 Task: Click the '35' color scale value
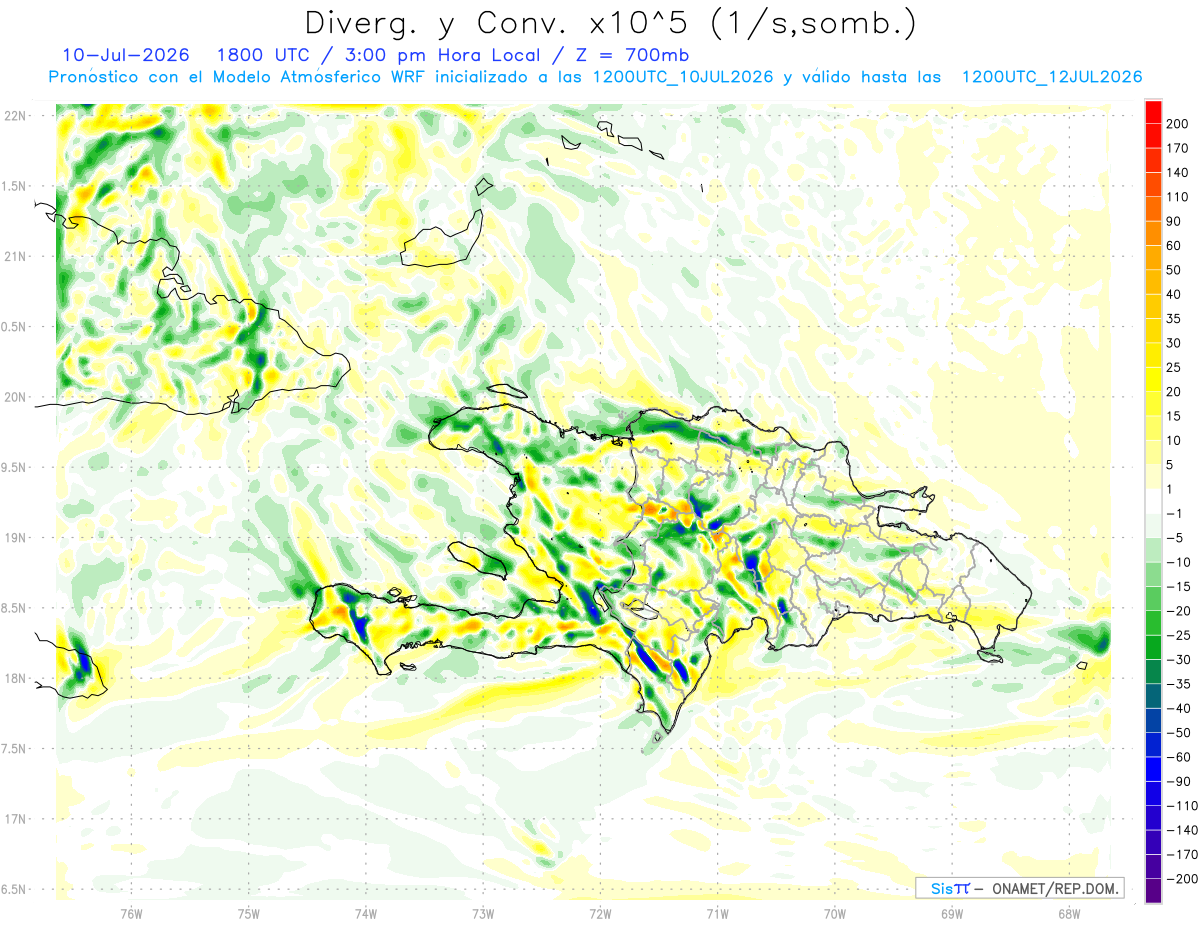1174,319
